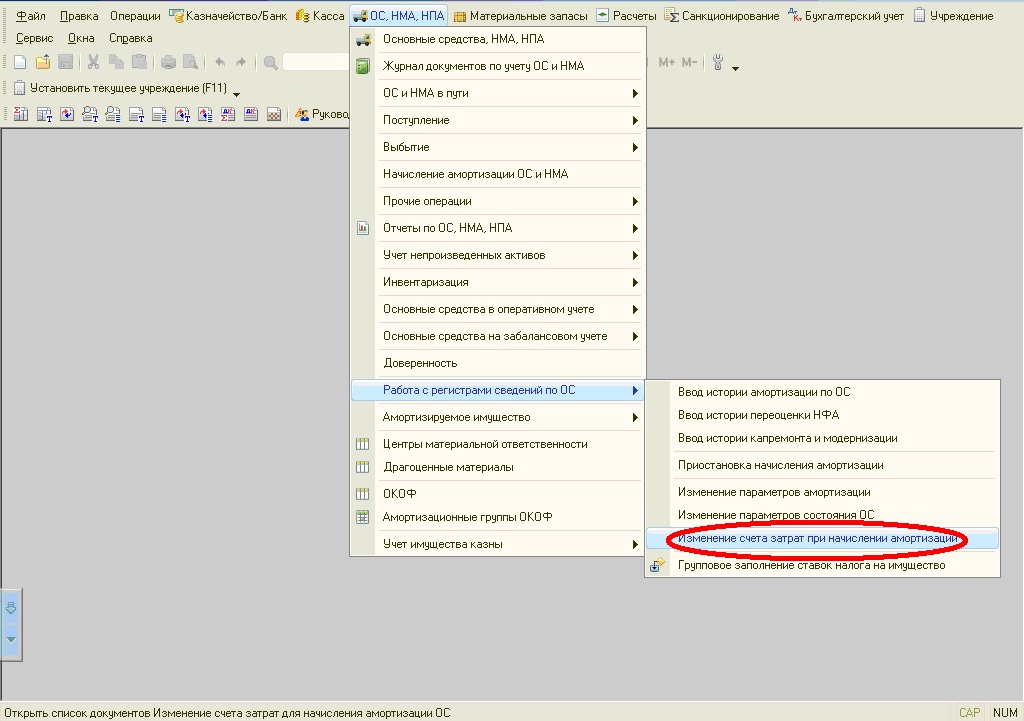Viewport: 1024px width, 721px height.
Task: Click the Cut scissors icon
Action: tap(93, 63)
